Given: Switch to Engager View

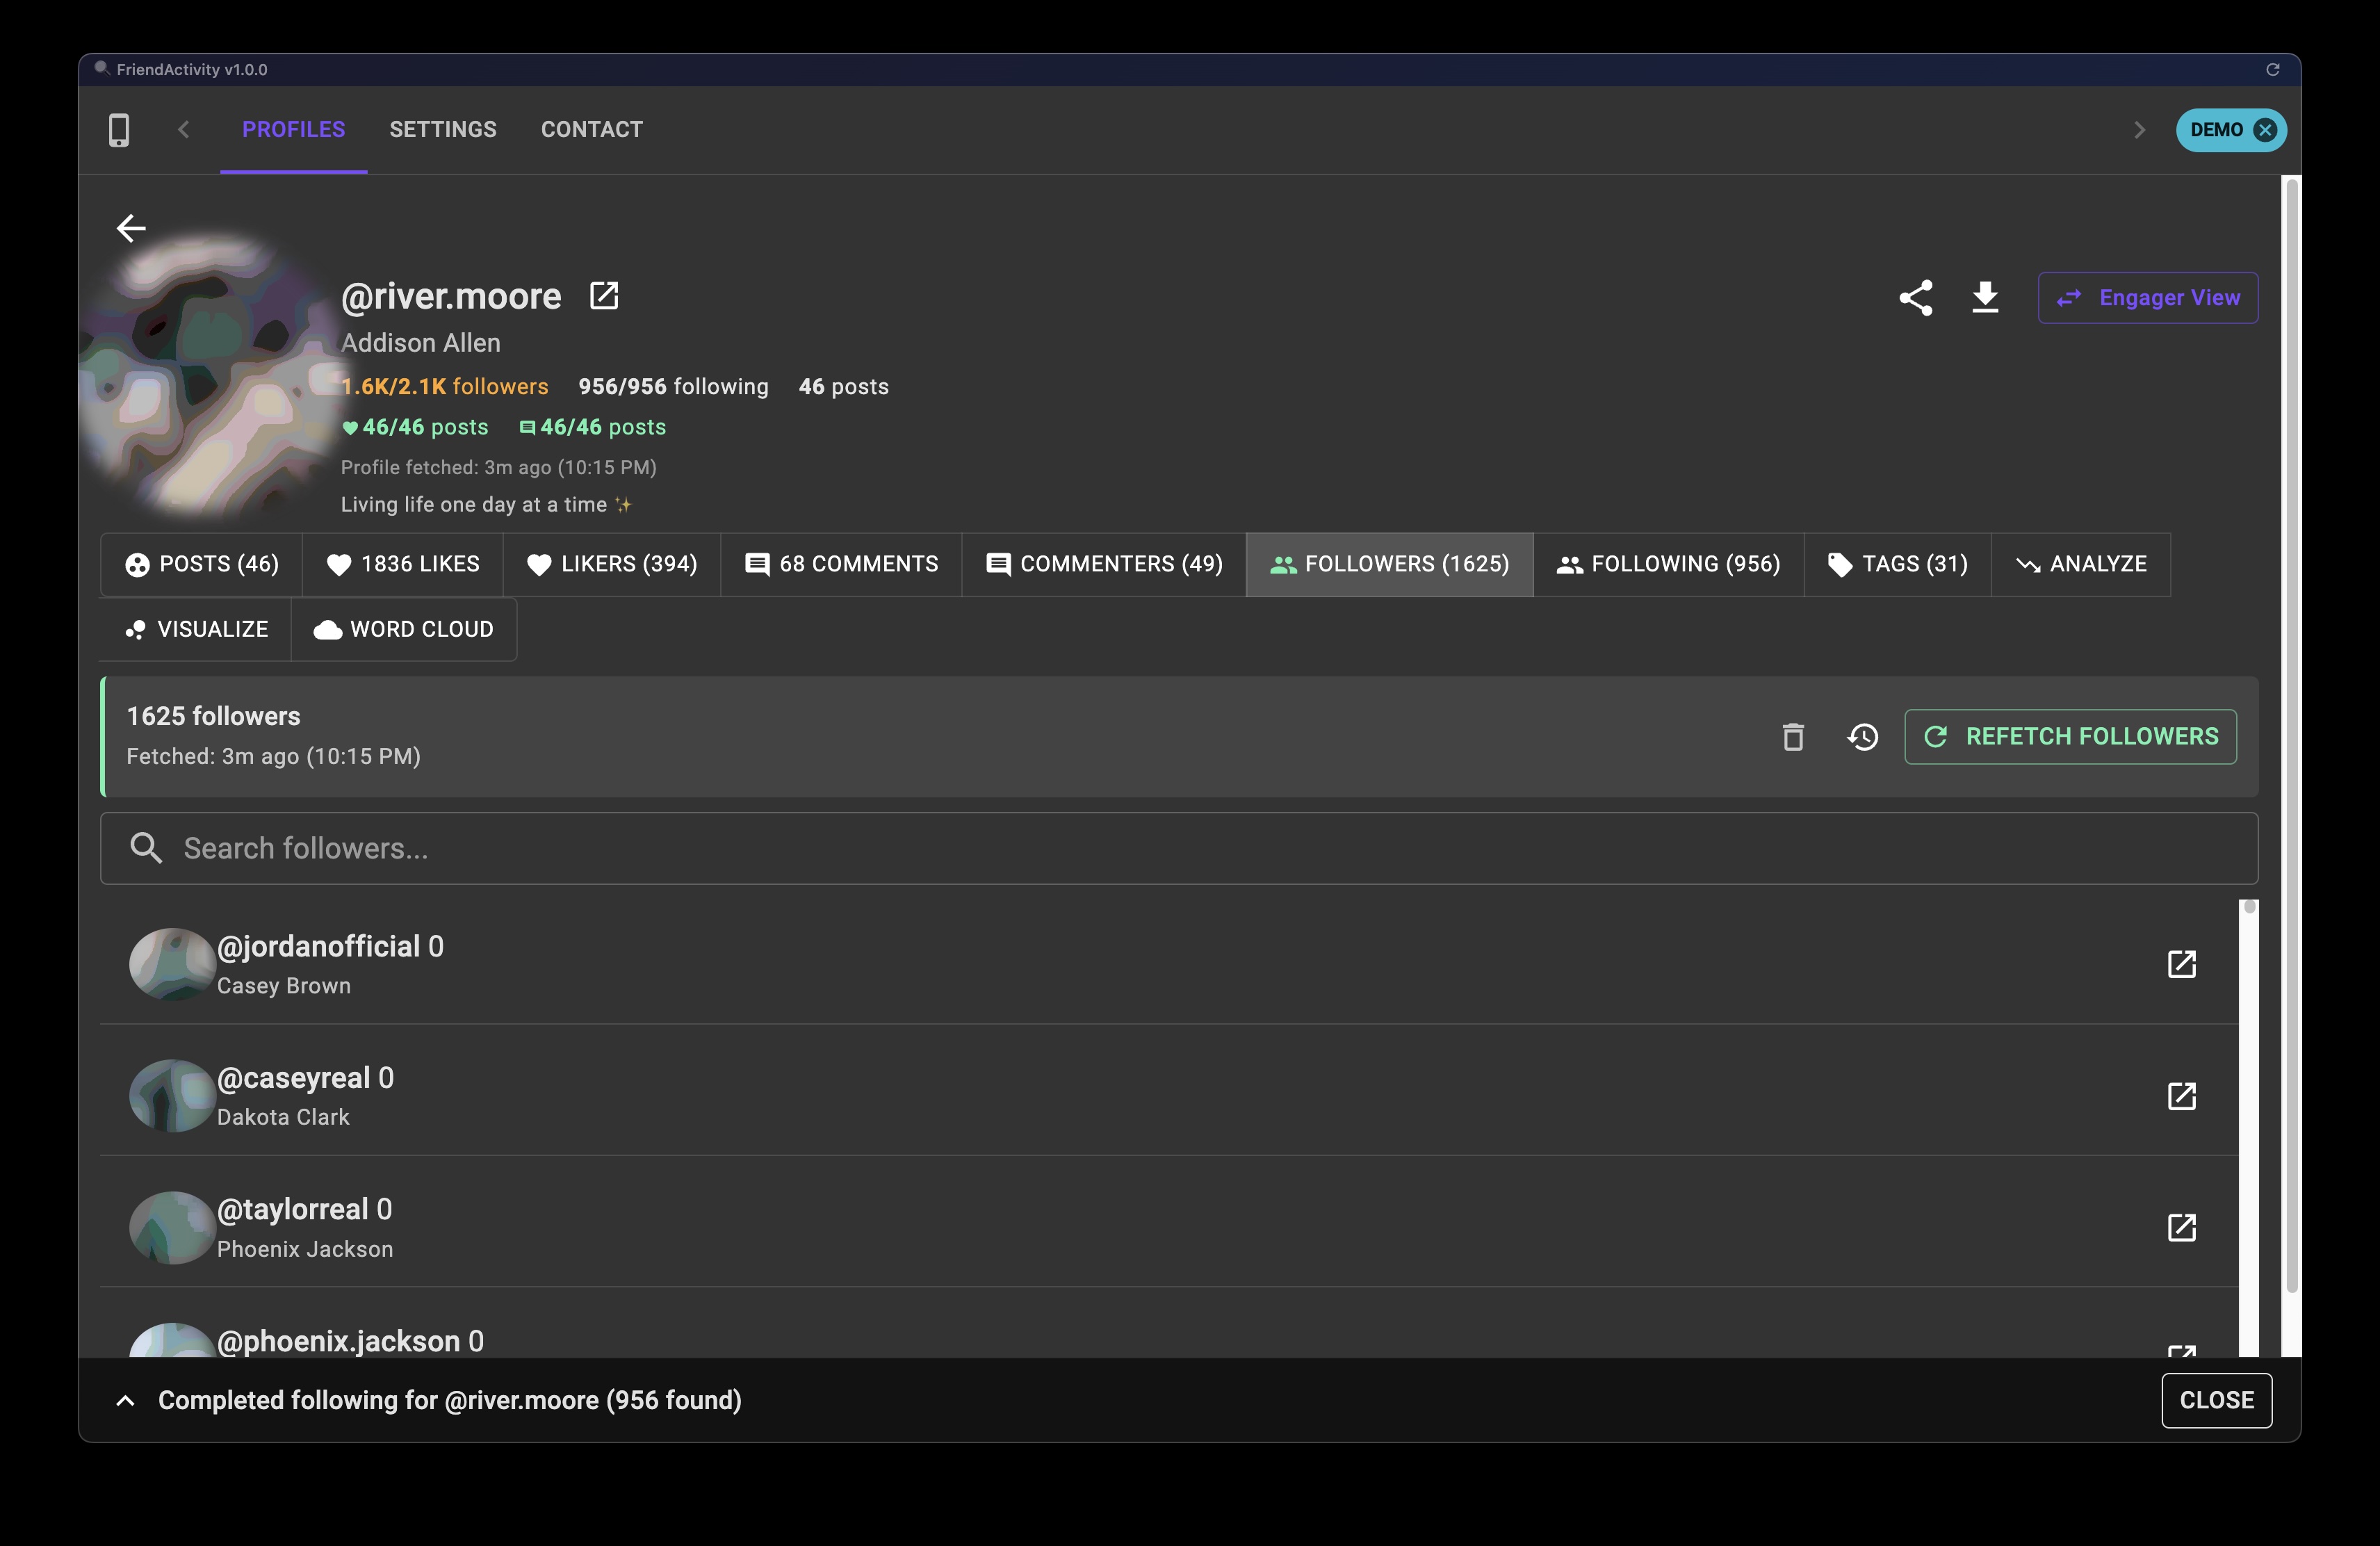Looking at the screenshot, I should pos(2147,297).
